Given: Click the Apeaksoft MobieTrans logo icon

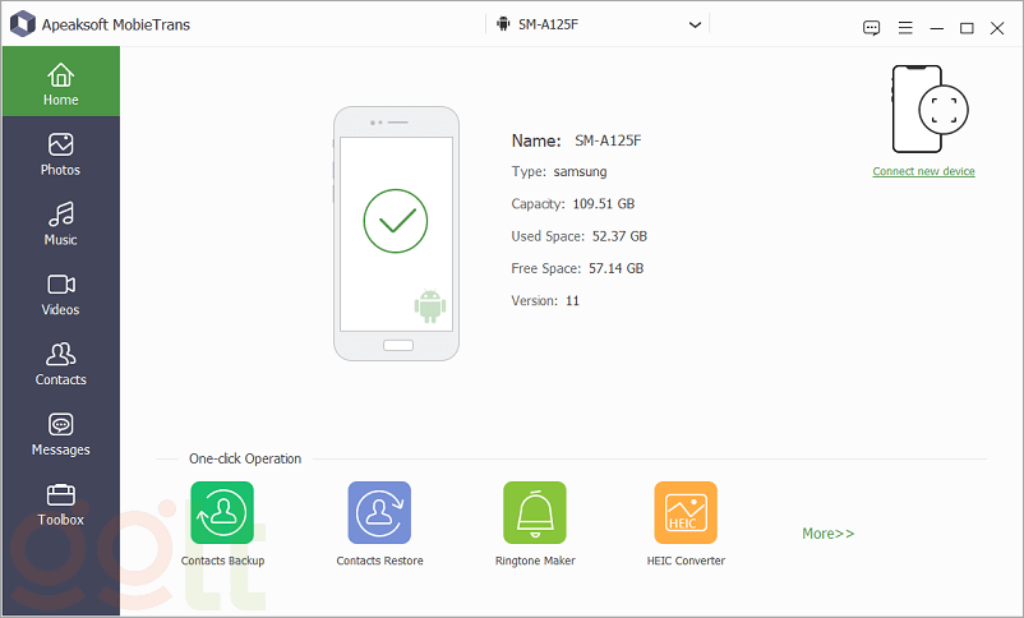Looking at the screenshot, I should pyautogui.click(x=22, y=24).
